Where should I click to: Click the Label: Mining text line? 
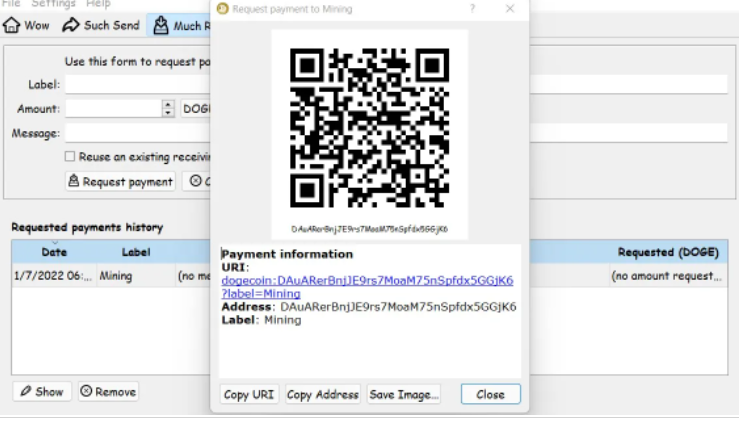coord(261,320)
